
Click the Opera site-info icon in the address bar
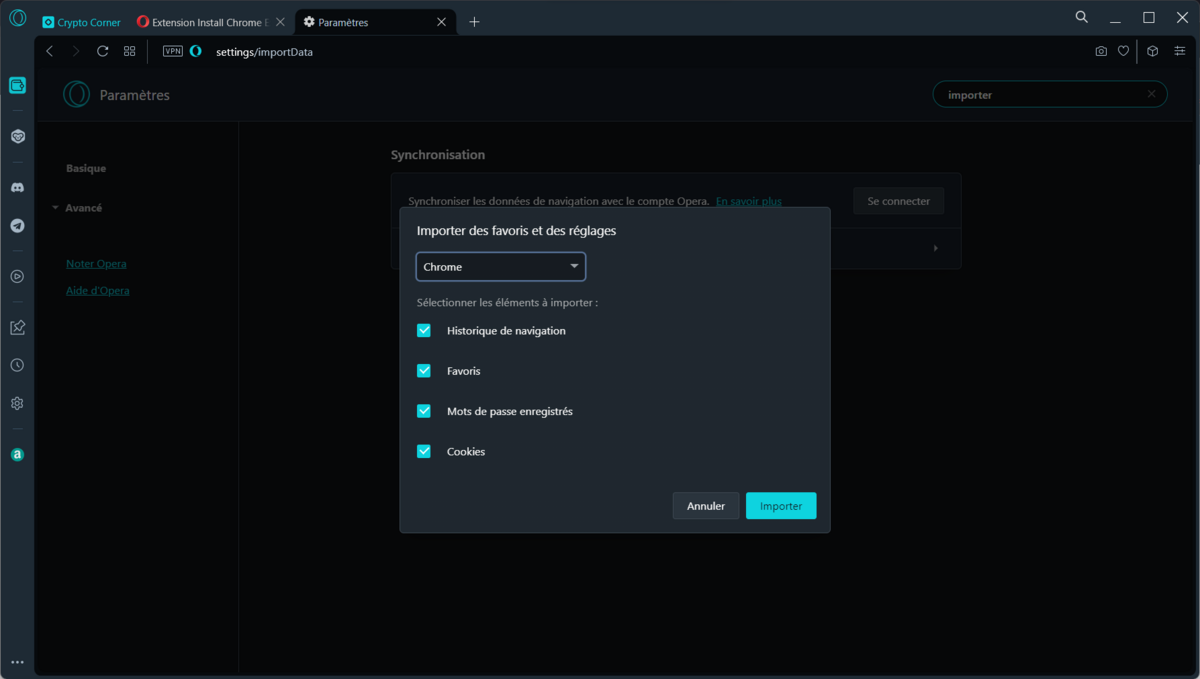[x=196, y=51]
